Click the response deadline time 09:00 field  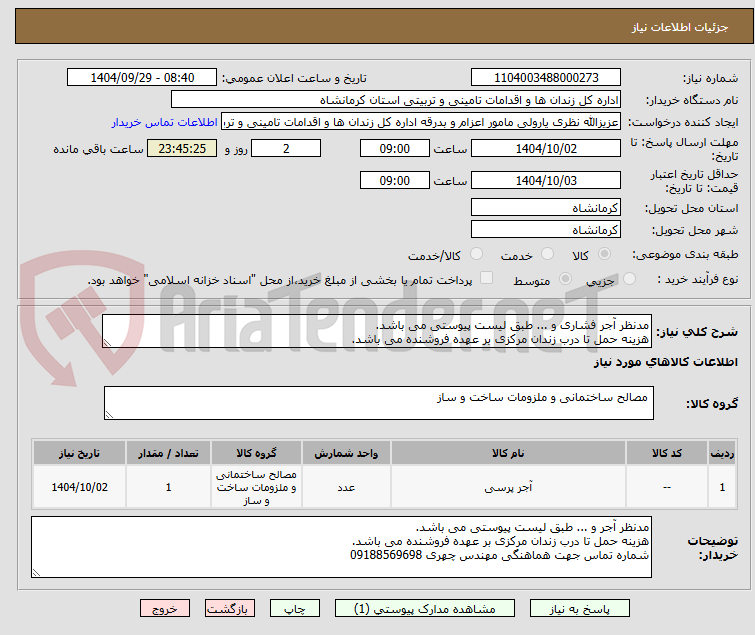point(394,148)
